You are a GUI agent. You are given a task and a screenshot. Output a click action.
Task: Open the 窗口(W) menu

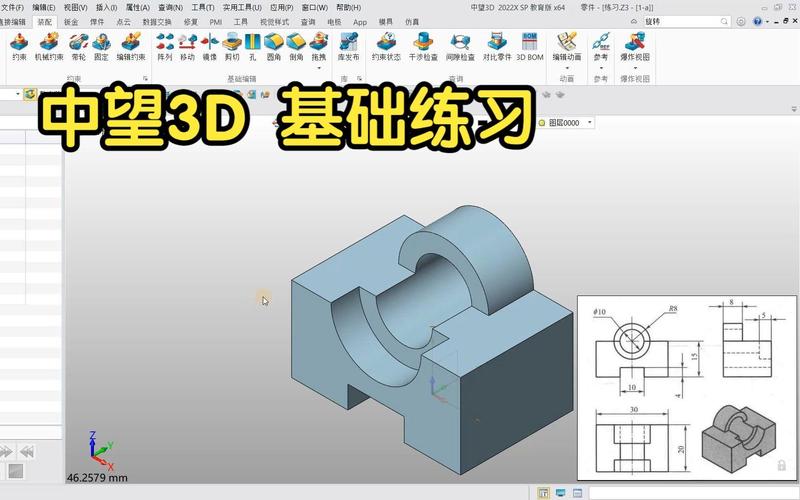tap(314, 8)
